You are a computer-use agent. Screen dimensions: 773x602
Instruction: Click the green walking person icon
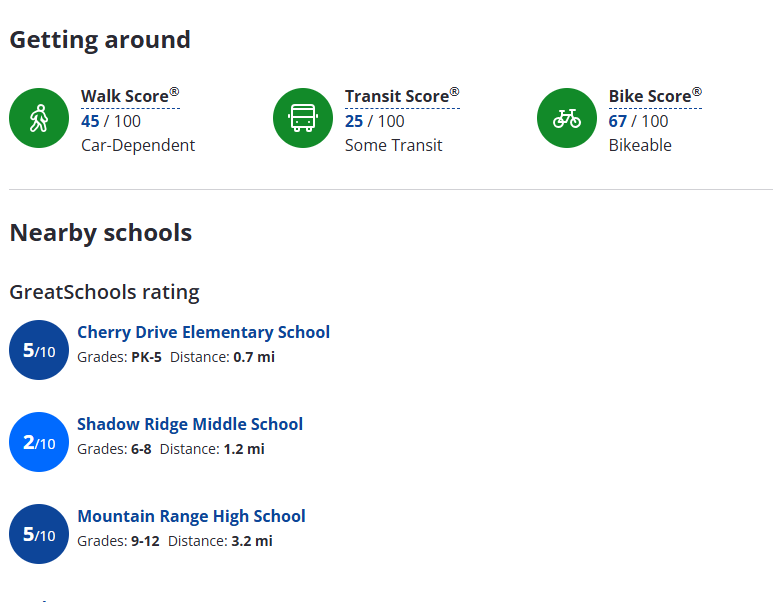[39, 118]
